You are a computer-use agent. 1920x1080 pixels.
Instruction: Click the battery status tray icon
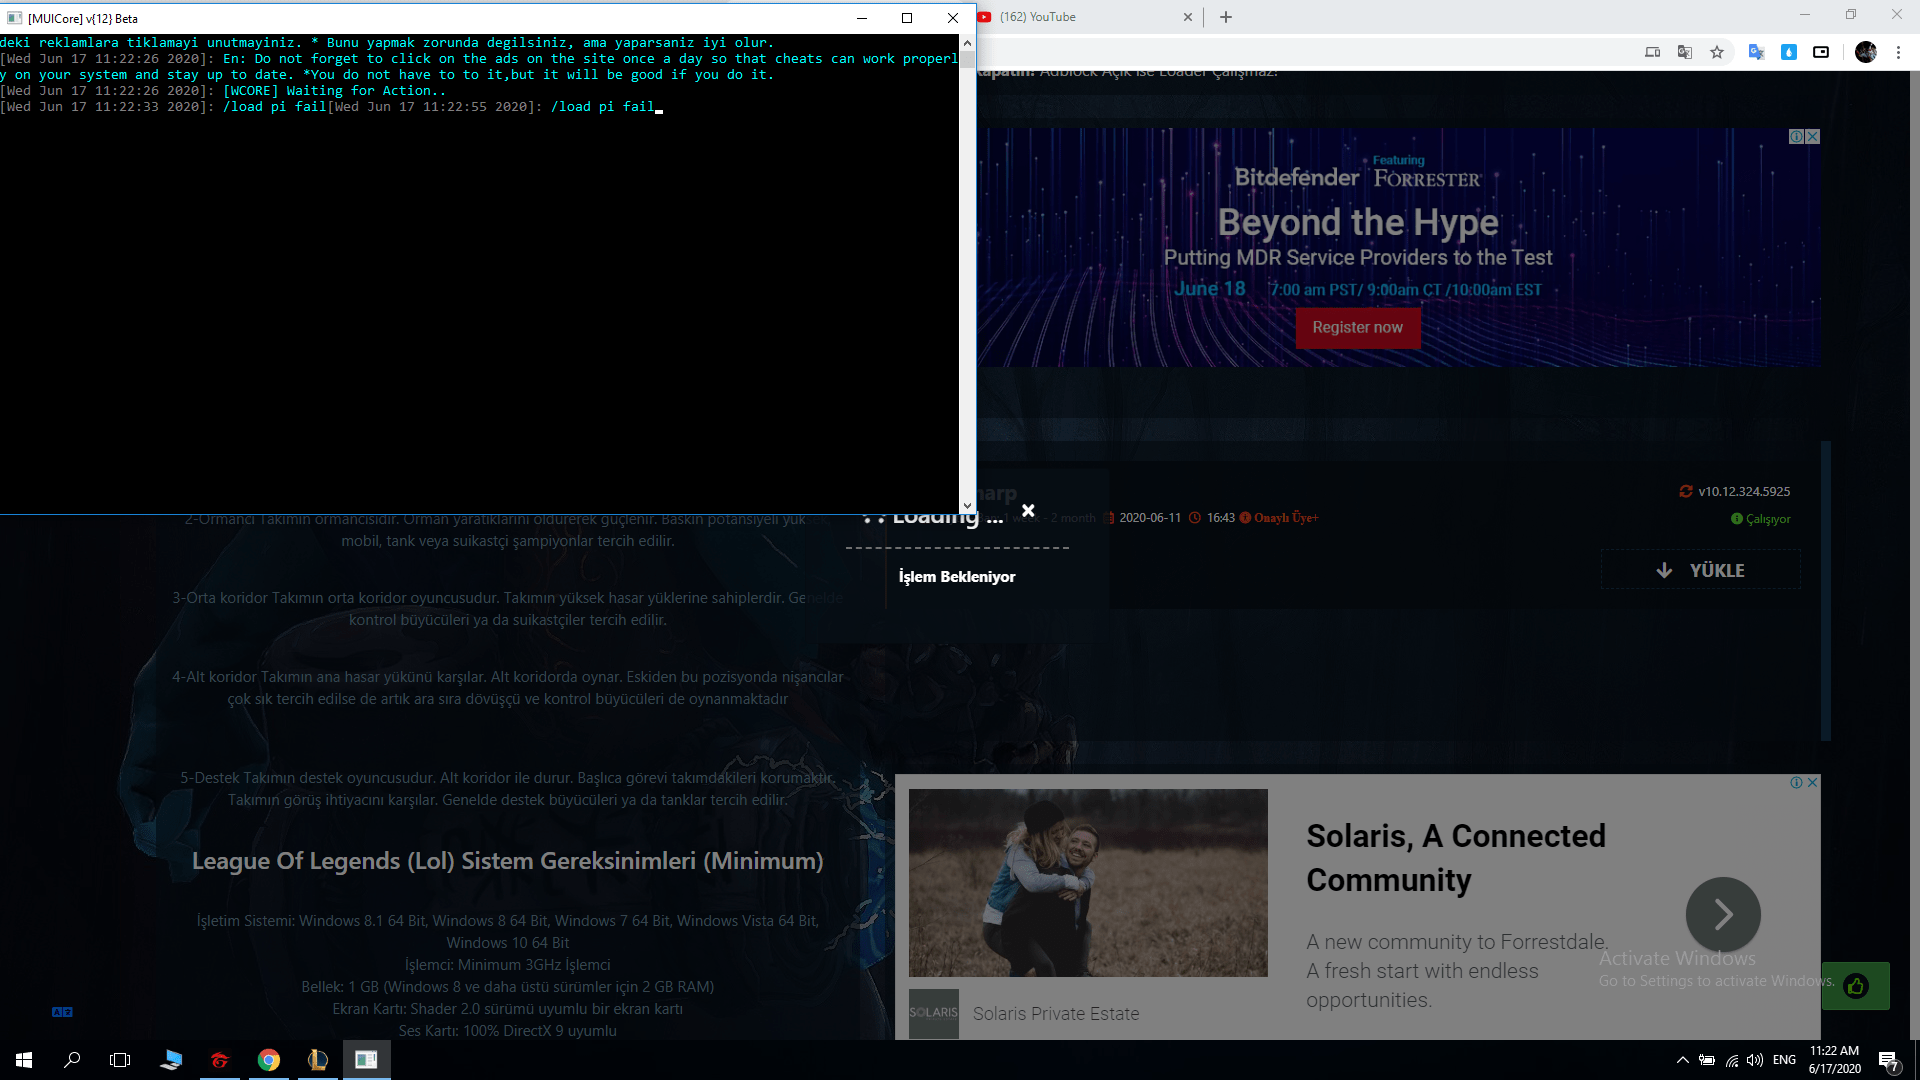(x=1707, y=1060)
